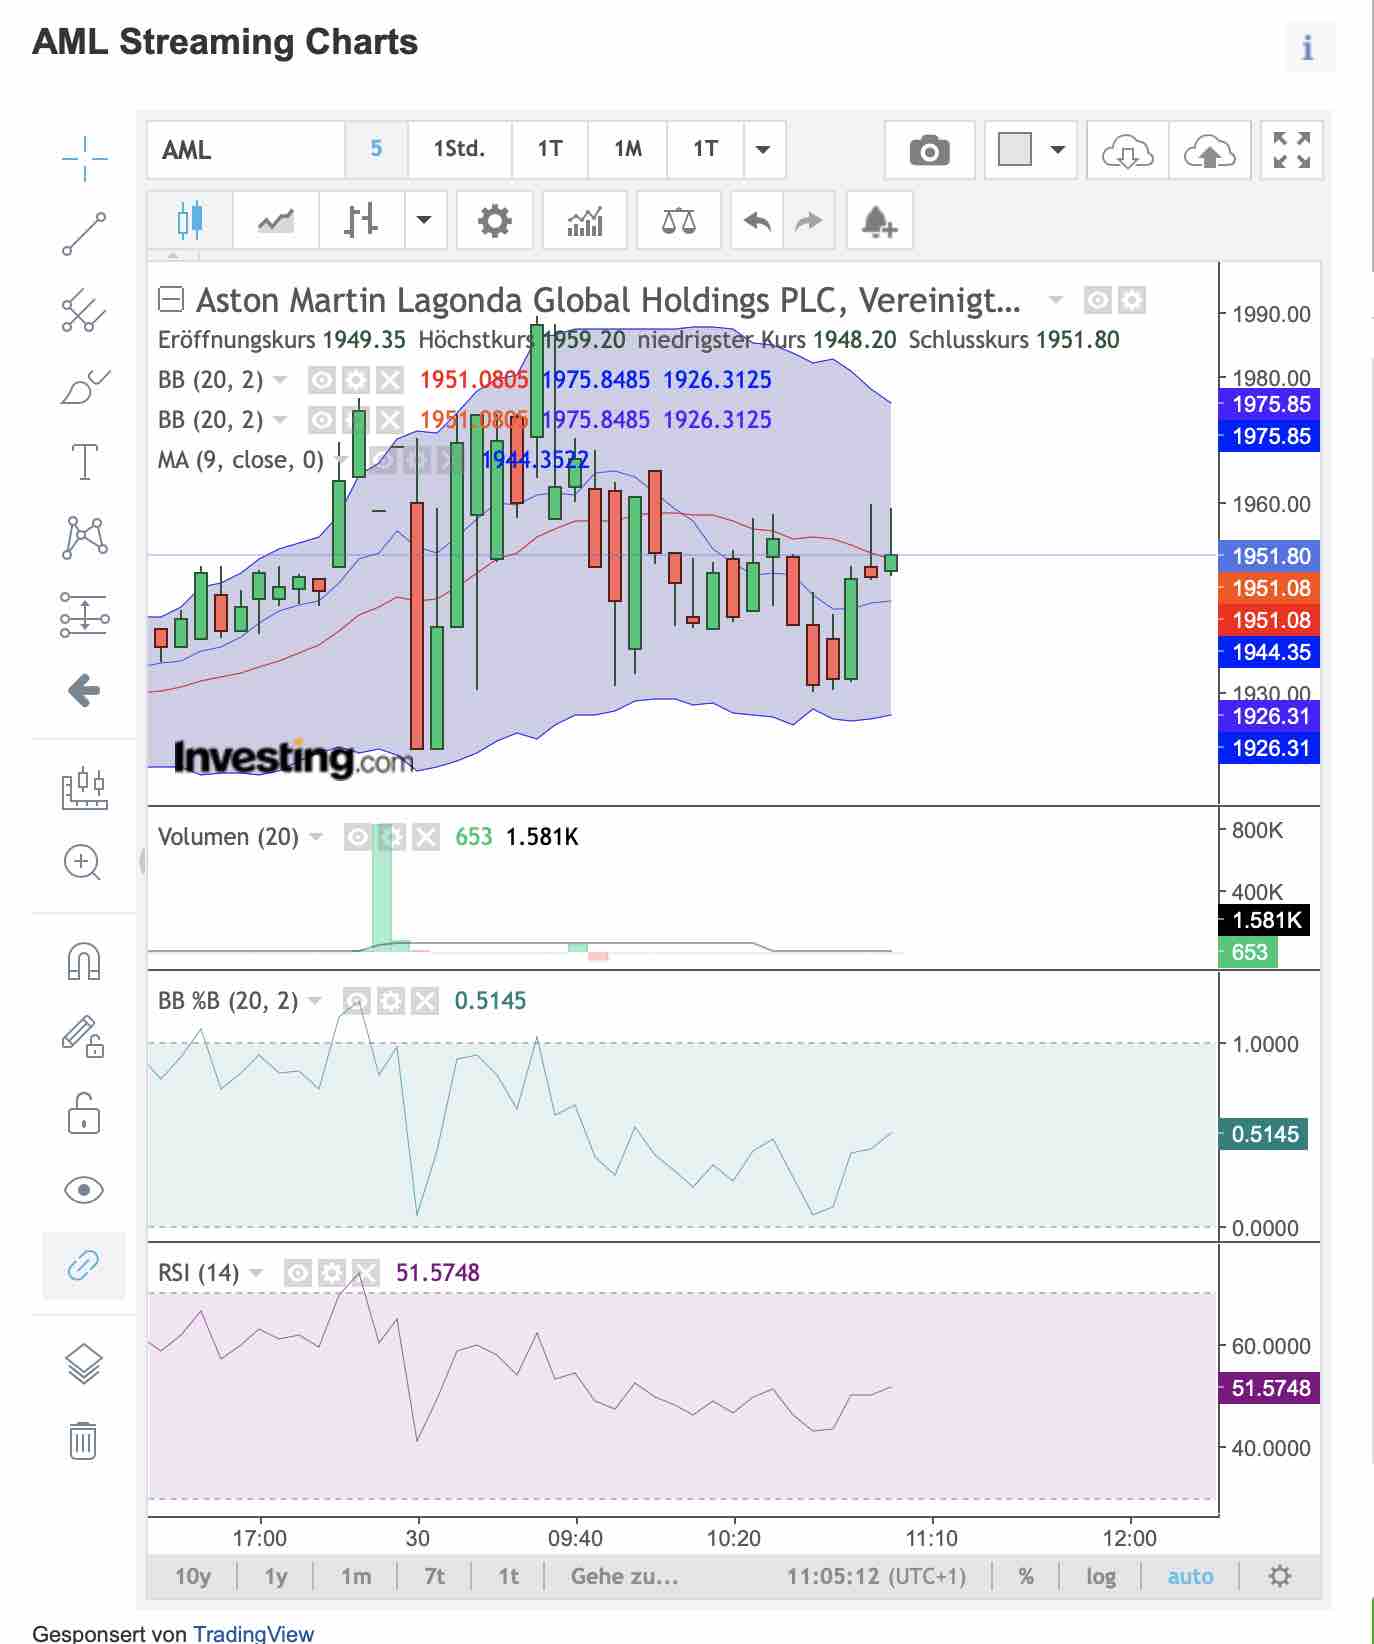The image size is (1374, 1644).
Task: Click the compare symbols scales icon
Action: (679, 220)
